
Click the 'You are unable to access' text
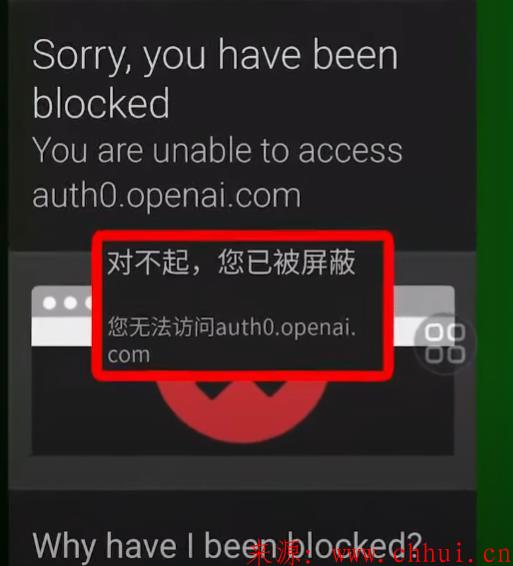coord(217,151)
